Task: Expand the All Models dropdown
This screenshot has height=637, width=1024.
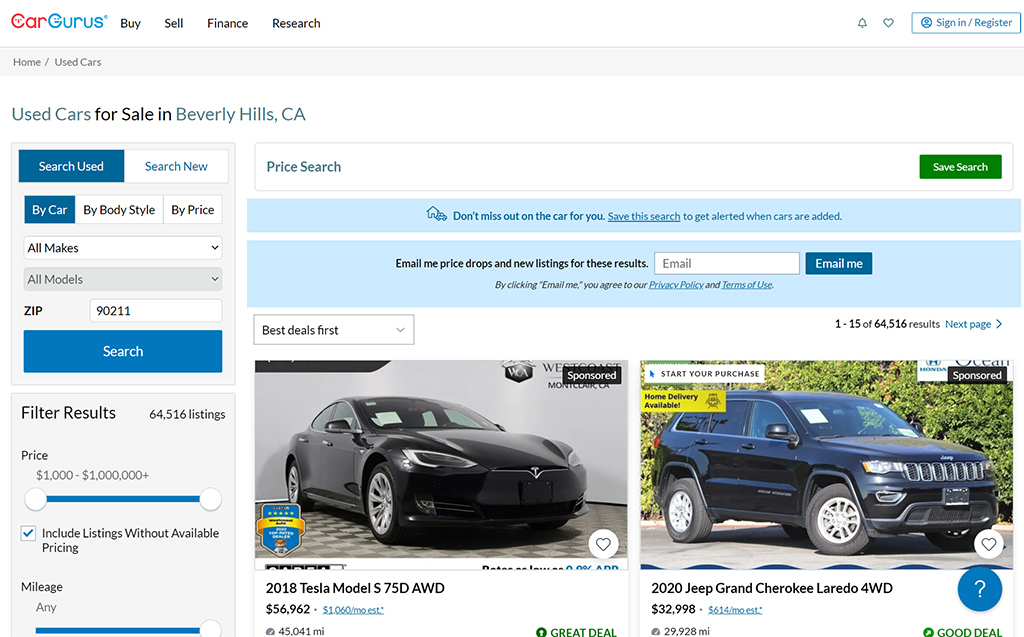Action: [123, 279]
